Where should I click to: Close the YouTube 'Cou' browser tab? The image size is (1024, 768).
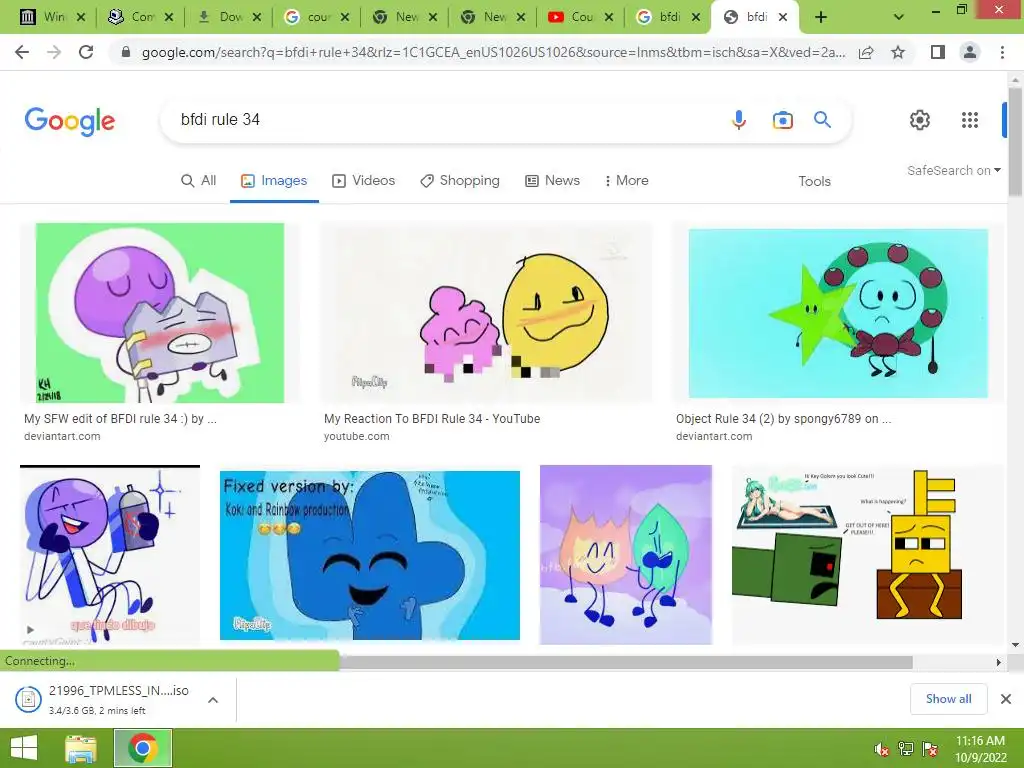[x=609, y=18]
